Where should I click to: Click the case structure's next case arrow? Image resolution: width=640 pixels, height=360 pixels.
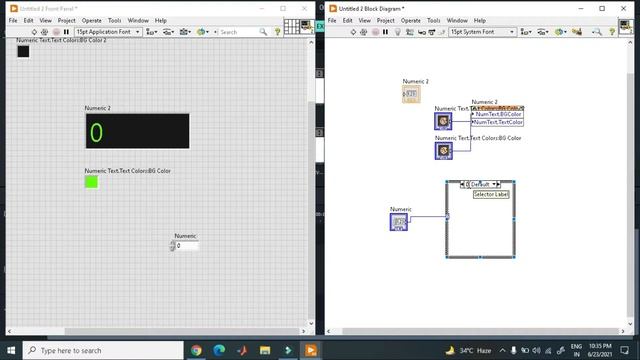pyautogui.click(x=498, y=184)
